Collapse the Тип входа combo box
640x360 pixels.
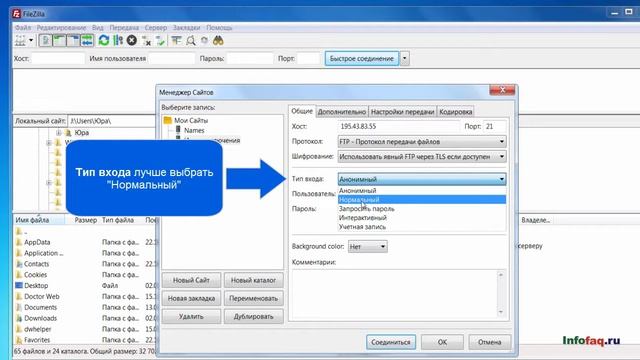[x=422, y=179]
